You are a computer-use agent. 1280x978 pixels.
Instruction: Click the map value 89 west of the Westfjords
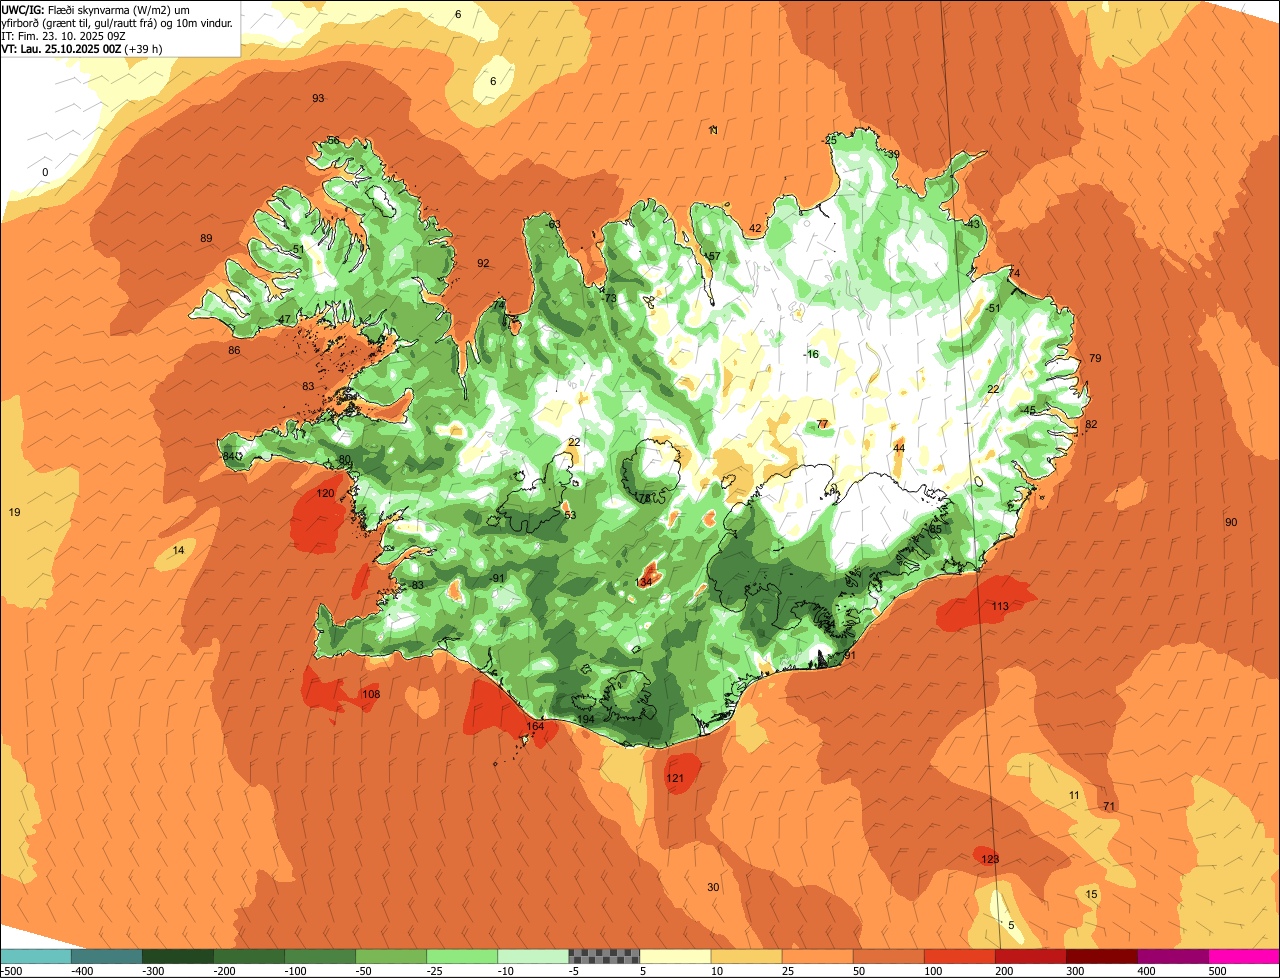206,238
